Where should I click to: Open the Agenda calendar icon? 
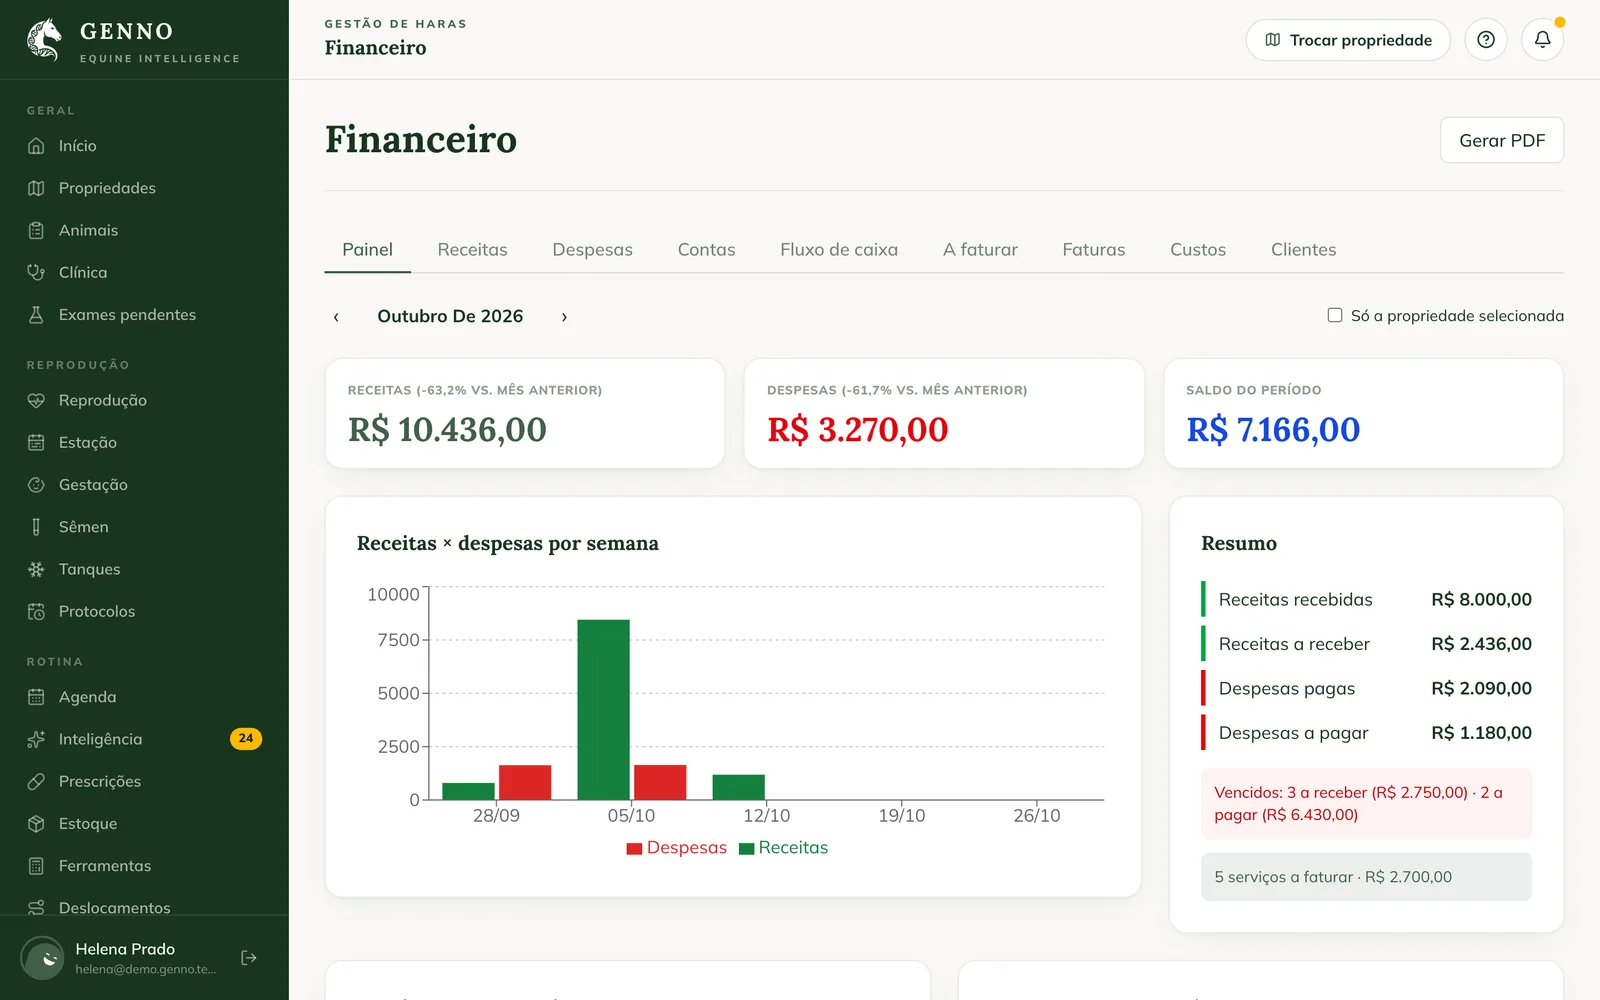point(36,697)
